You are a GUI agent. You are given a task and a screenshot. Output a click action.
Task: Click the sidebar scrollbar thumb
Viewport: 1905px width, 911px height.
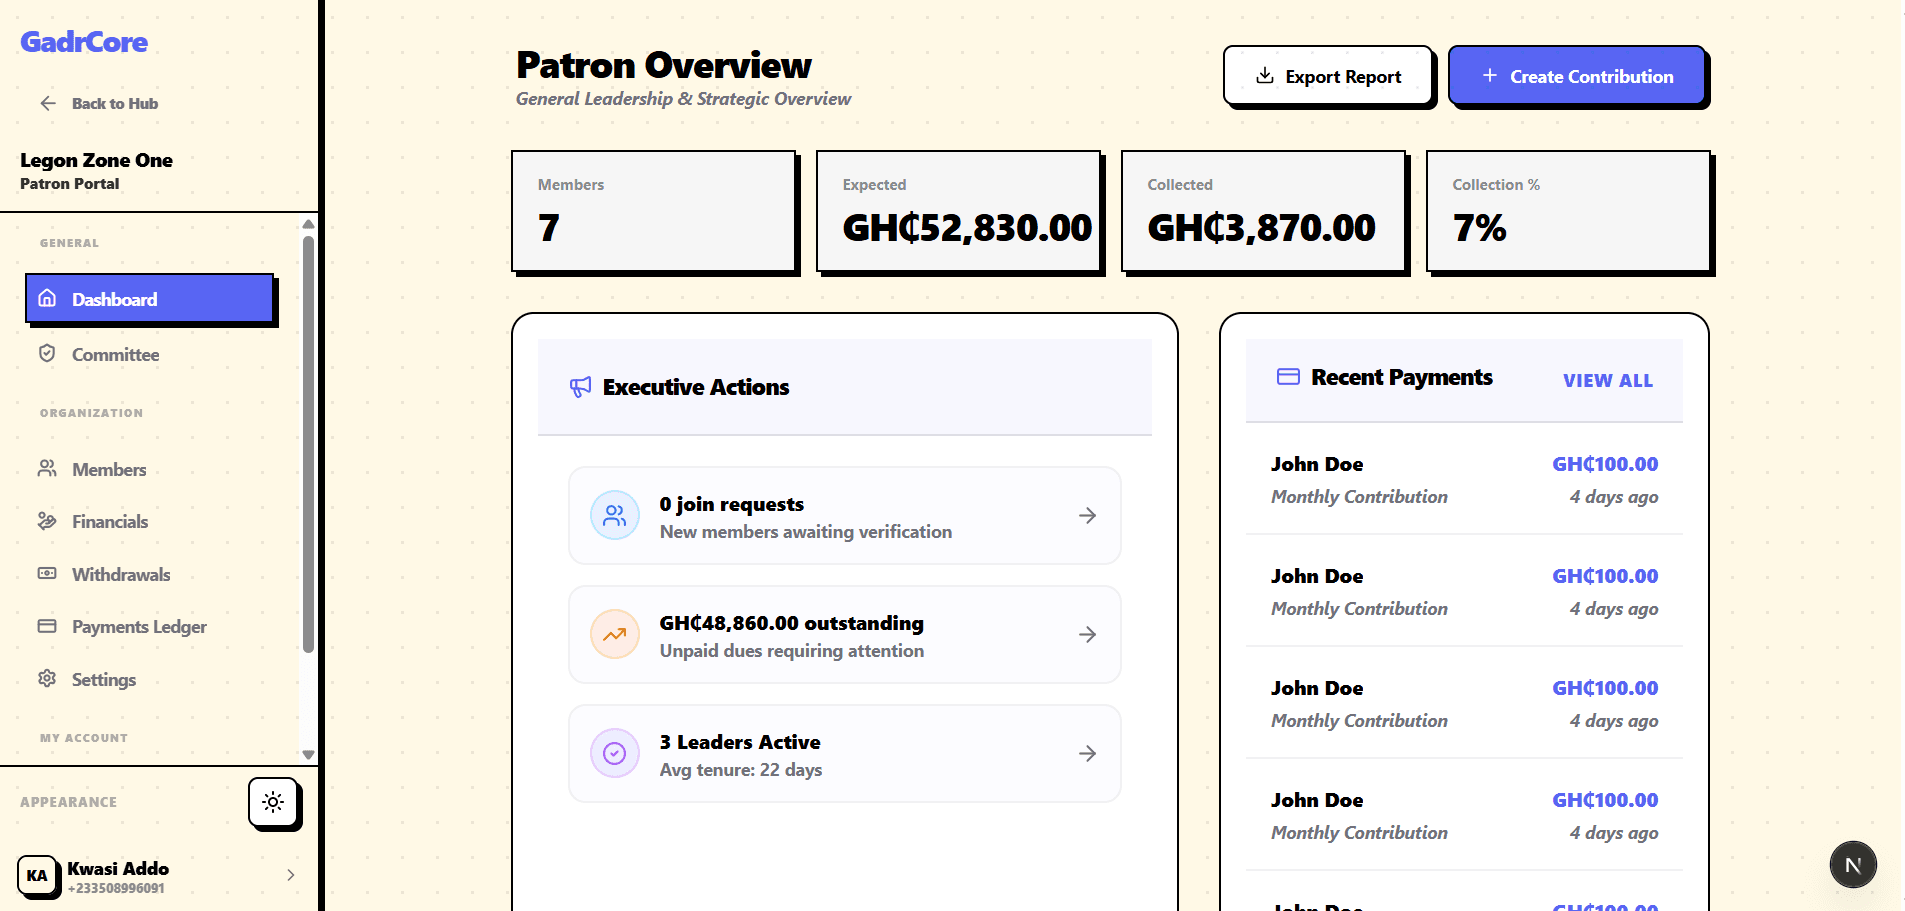point(308,444)
